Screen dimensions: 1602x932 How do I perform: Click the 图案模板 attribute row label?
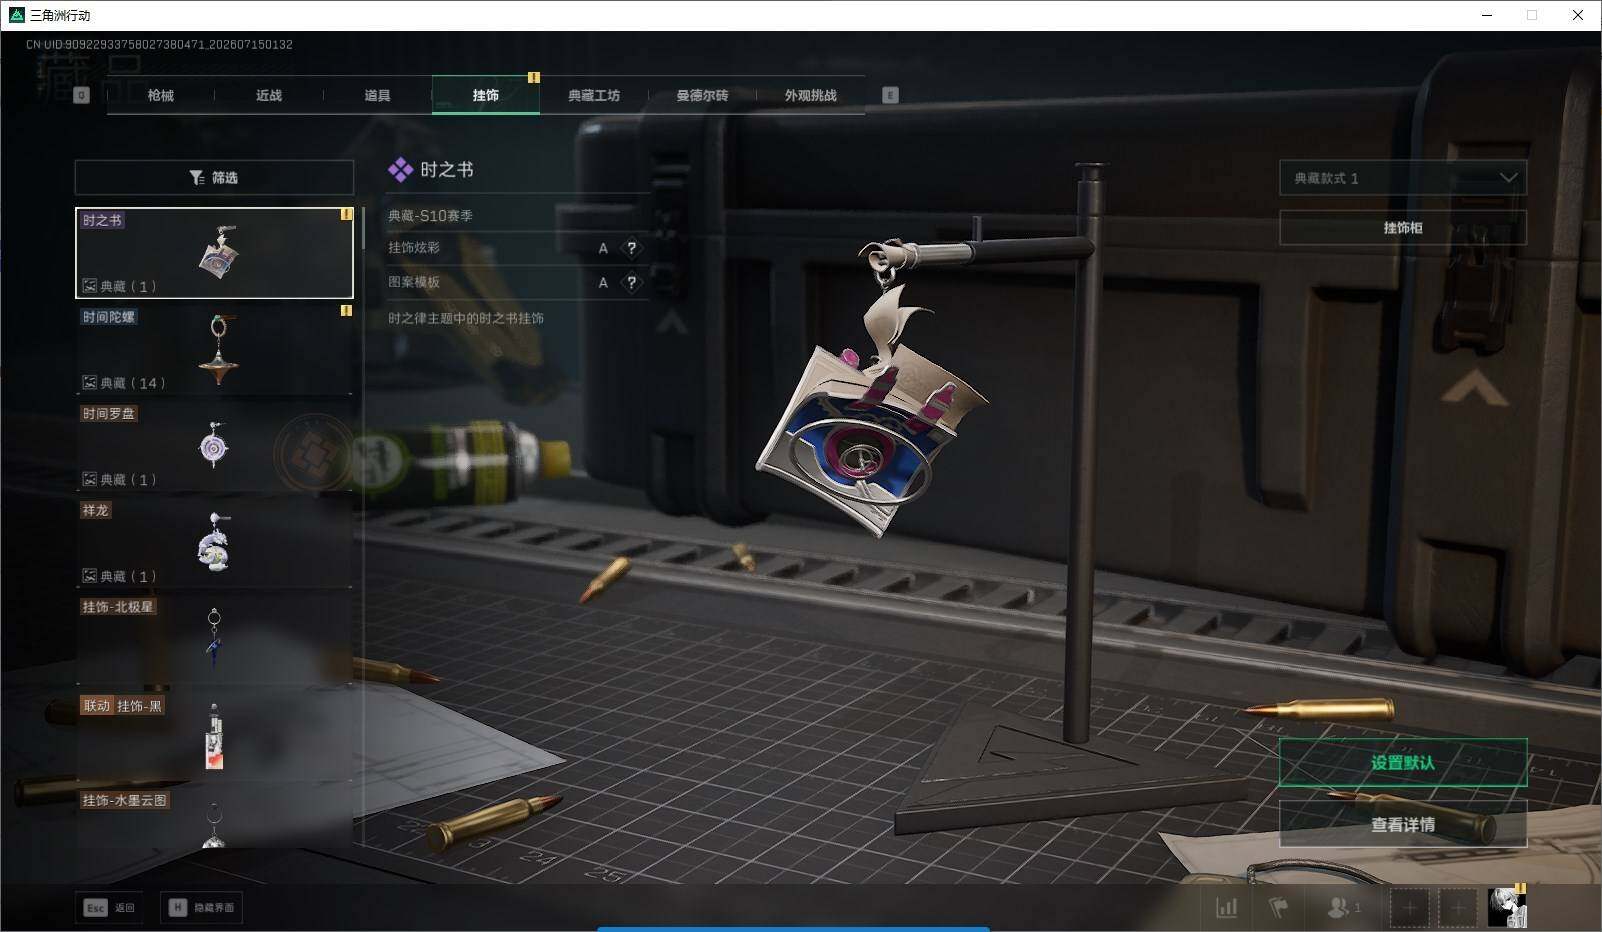tap(414, 282)
